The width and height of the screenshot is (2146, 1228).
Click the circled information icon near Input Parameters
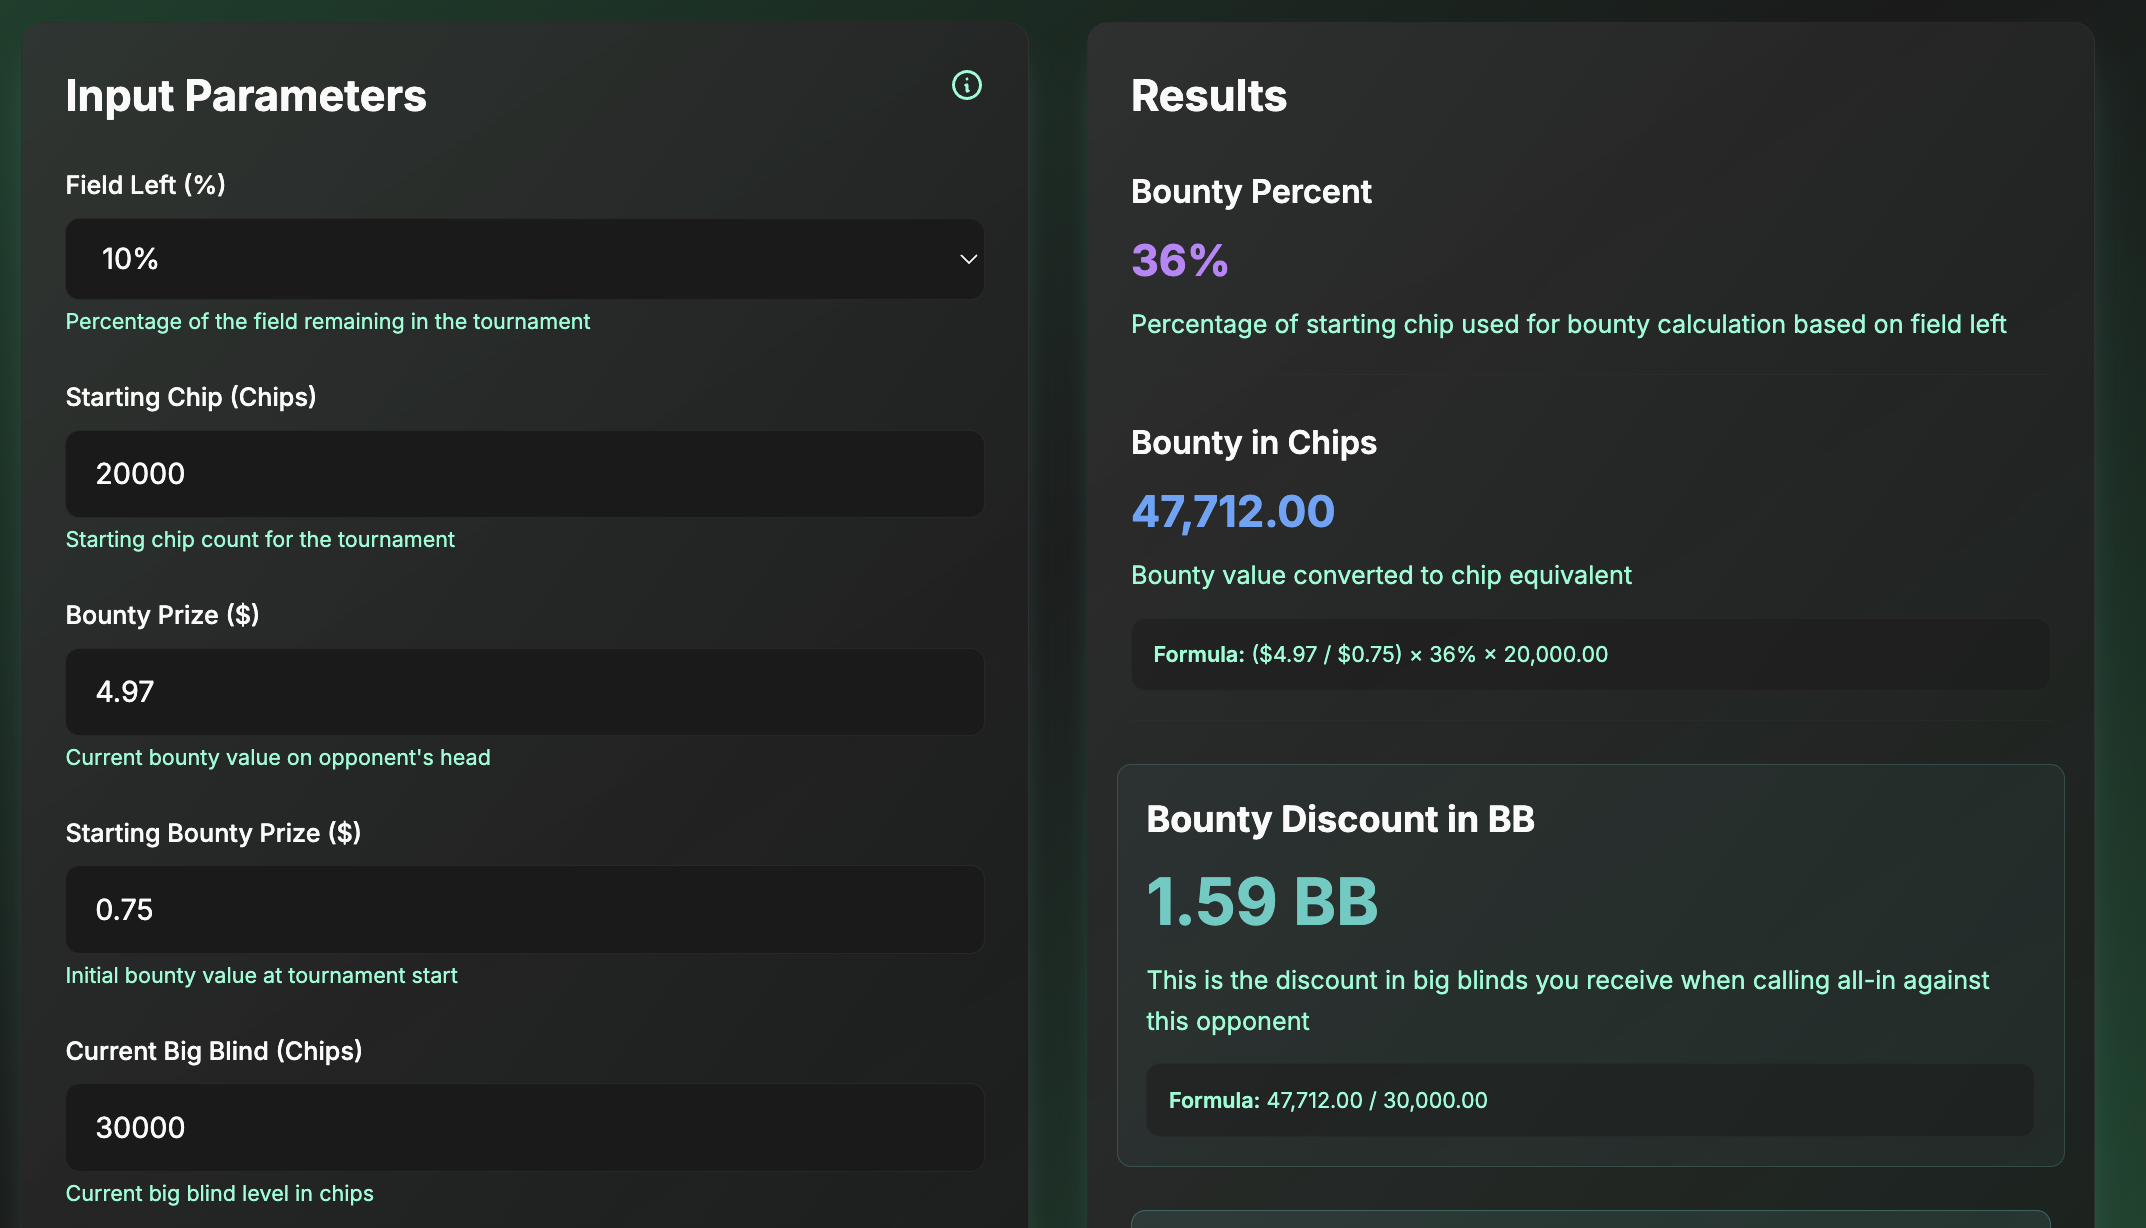click(x=966, y=87)
